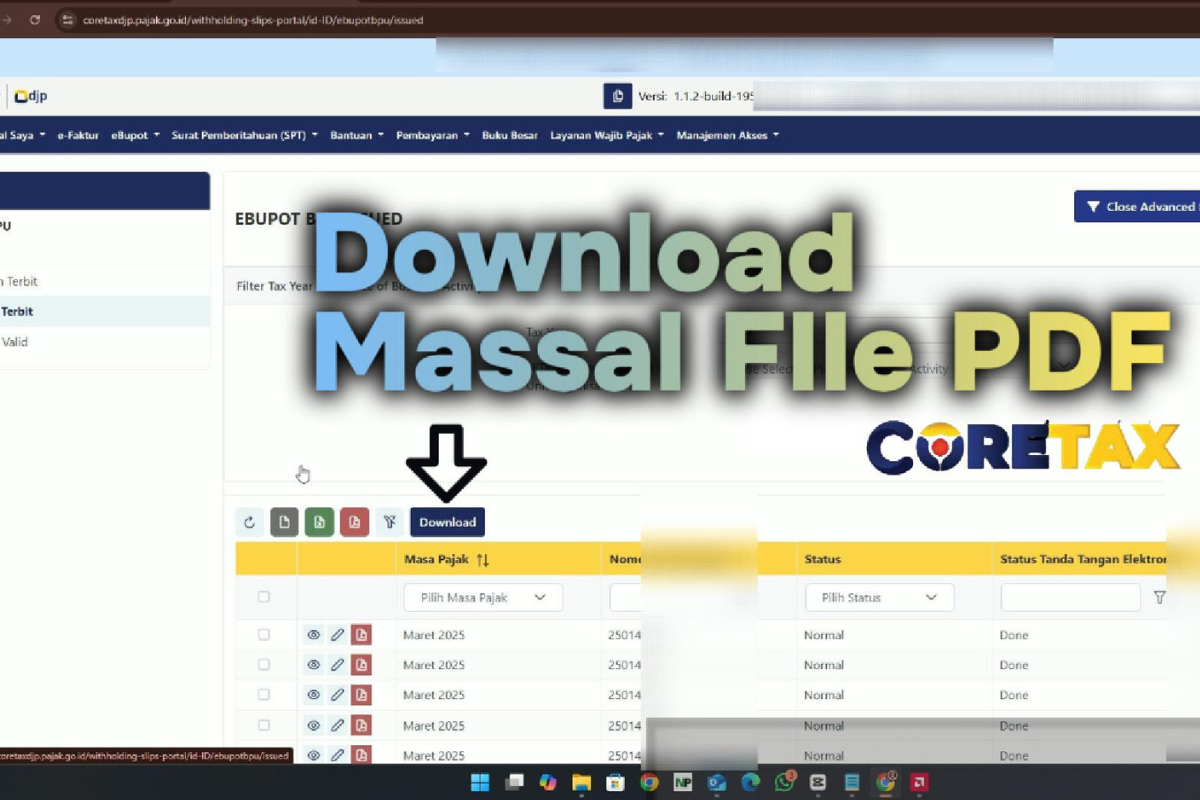Sort table by Masa Pajak column

483,560
